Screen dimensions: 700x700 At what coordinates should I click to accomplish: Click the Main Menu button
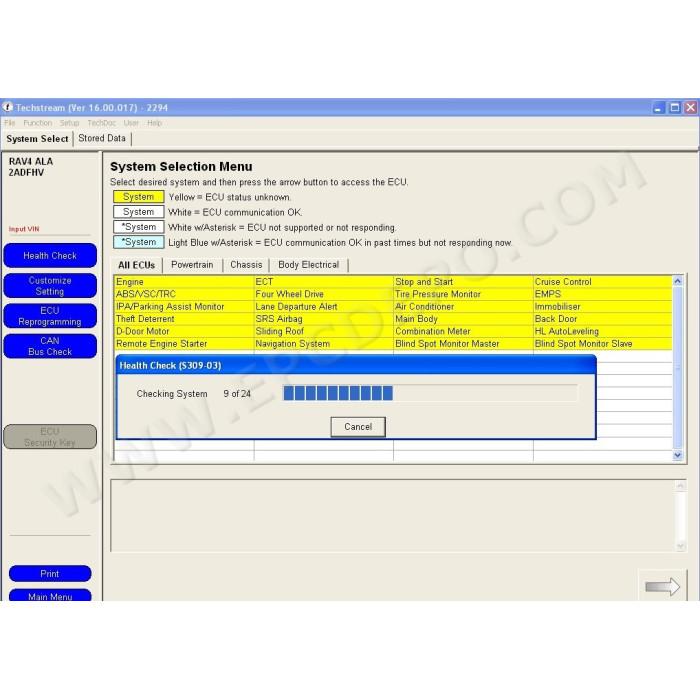50,596
